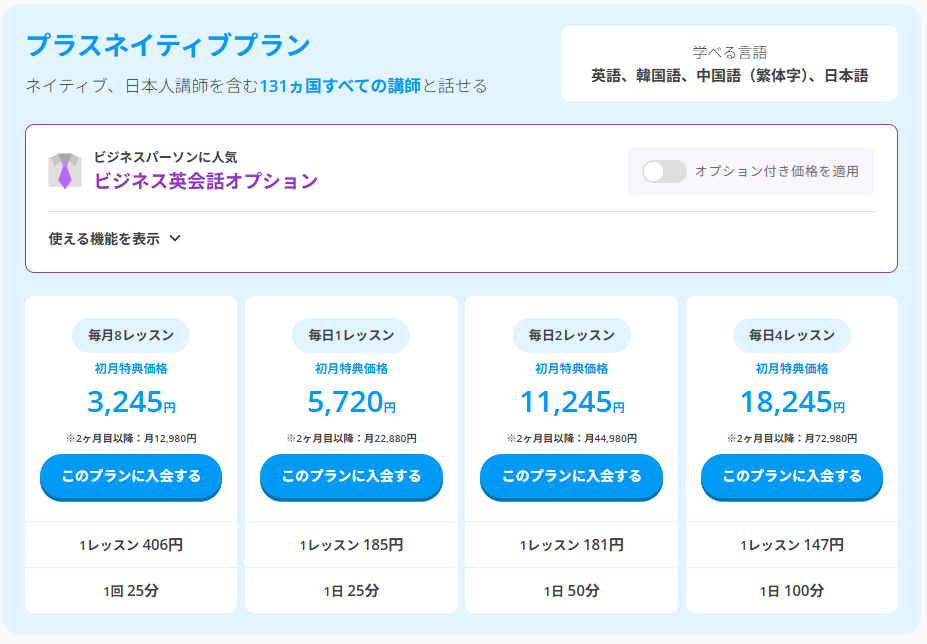This screenshot has width=927, height=644.
Task: Click the ビジネス英会話オプション purple title
Action: (206, 181)
